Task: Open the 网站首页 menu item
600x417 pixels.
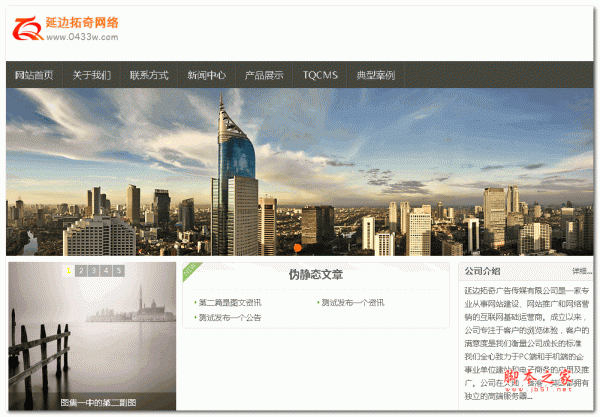Action: coord(34,75)
